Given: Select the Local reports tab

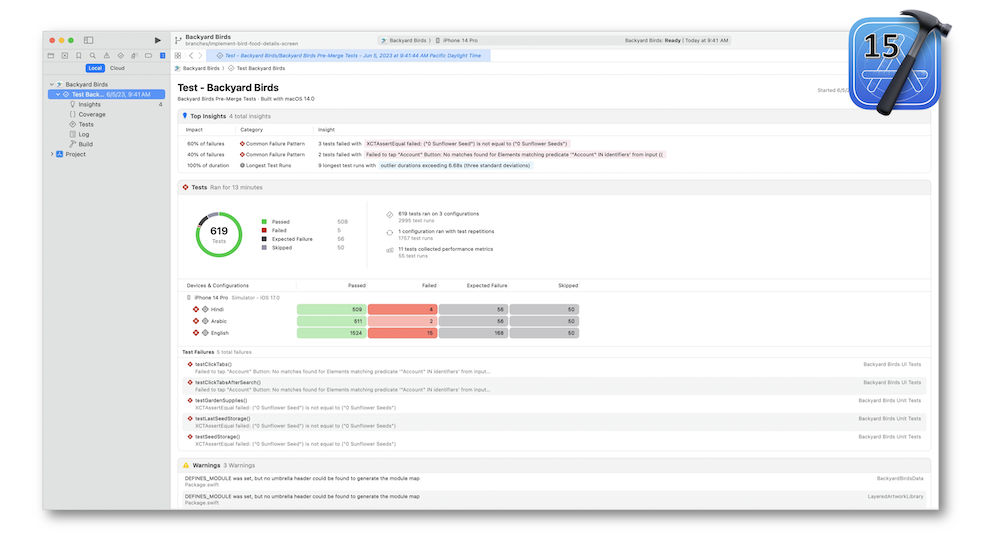Looking at the screenshot, I should [x=95, y=68].
